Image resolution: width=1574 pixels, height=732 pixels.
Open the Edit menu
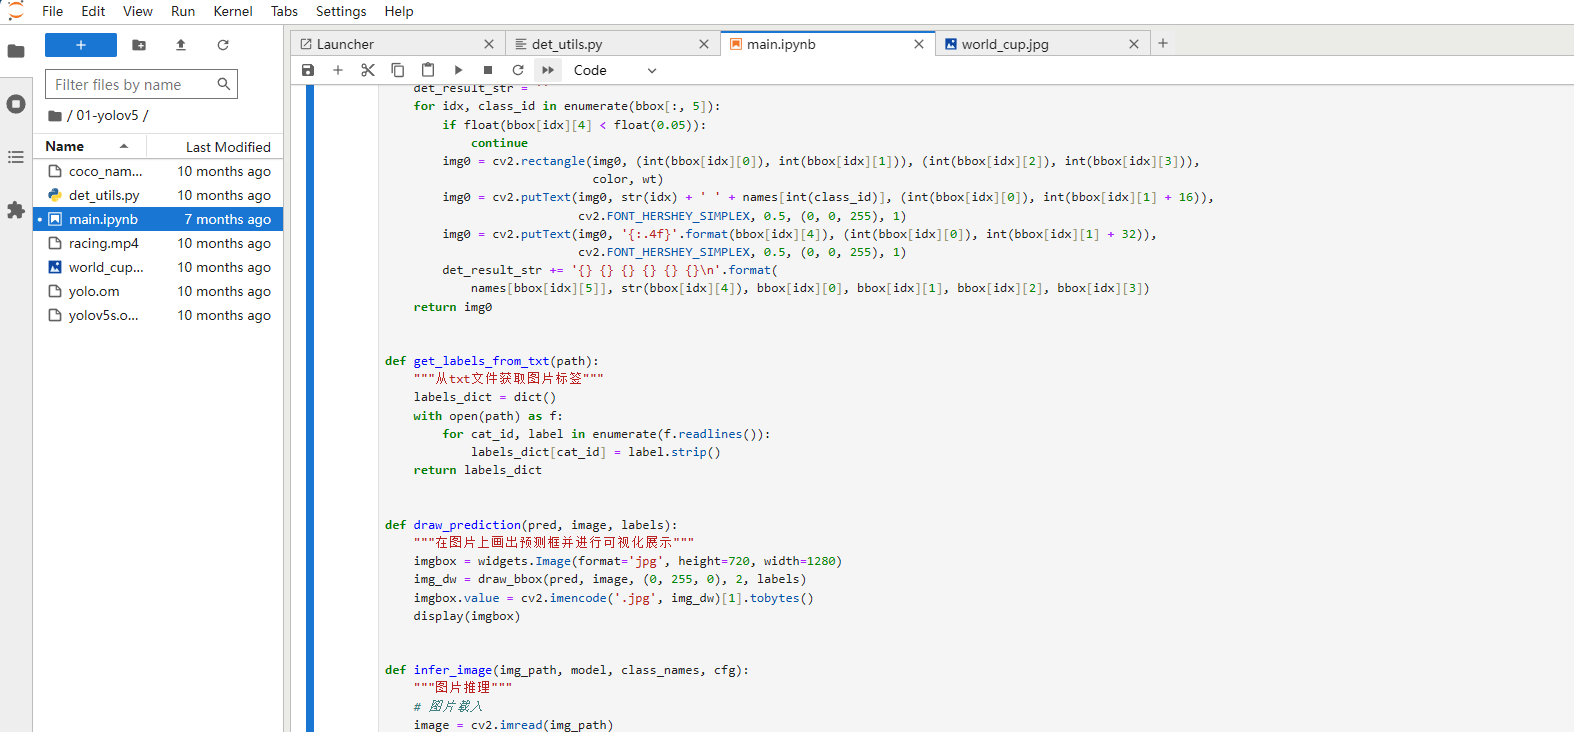[93, 11]
